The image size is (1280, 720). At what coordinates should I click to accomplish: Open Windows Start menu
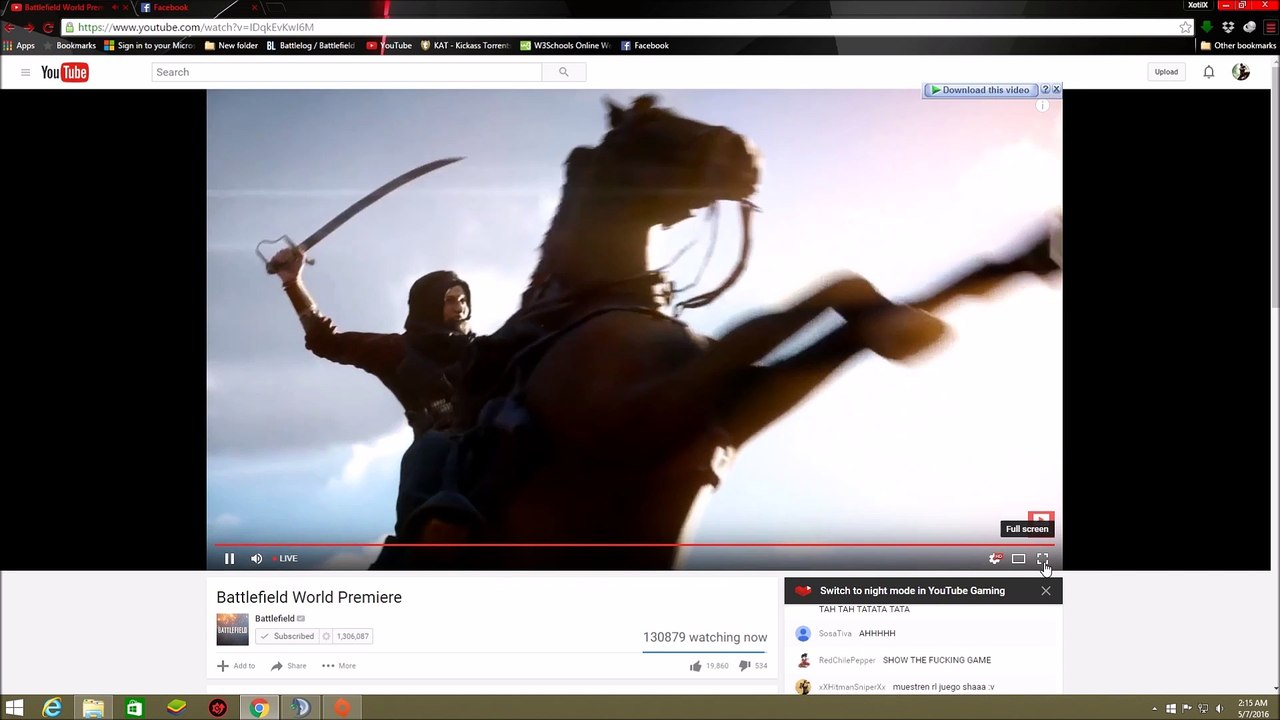point(14,708)
